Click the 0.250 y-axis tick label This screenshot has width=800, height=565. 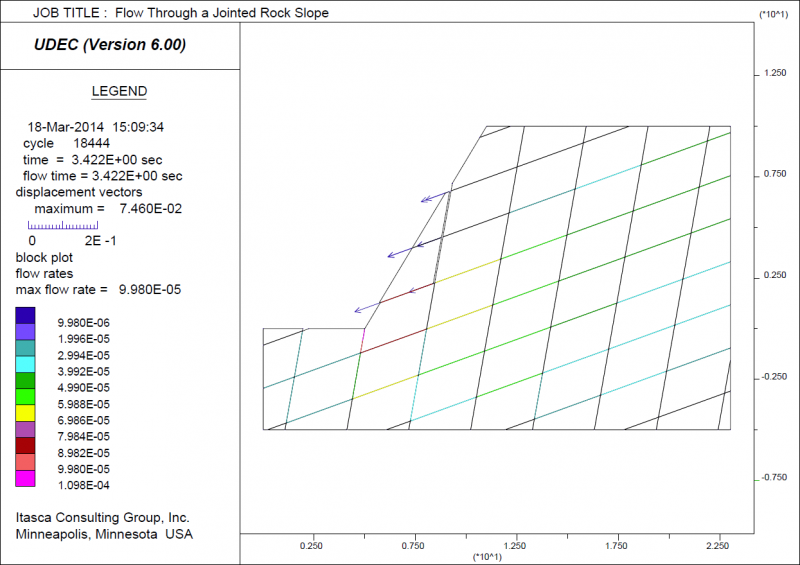tap(775, 275)
